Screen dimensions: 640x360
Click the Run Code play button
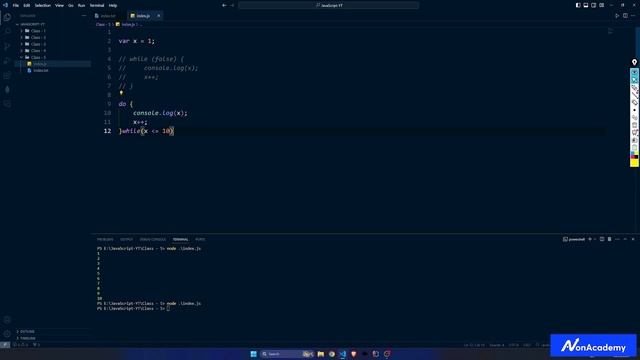(617, 16)
